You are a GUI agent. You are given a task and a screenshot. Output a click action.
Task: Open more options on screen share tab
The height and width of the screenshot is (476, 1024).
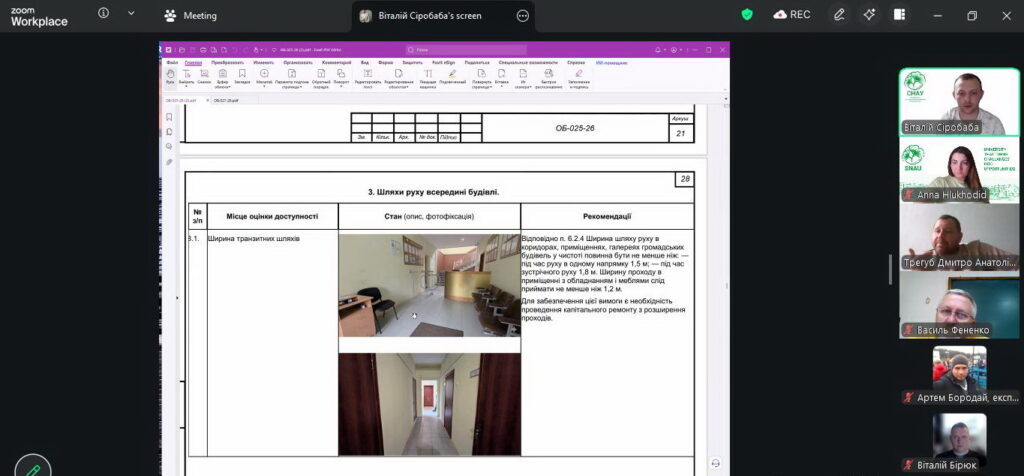coord(522,16)
